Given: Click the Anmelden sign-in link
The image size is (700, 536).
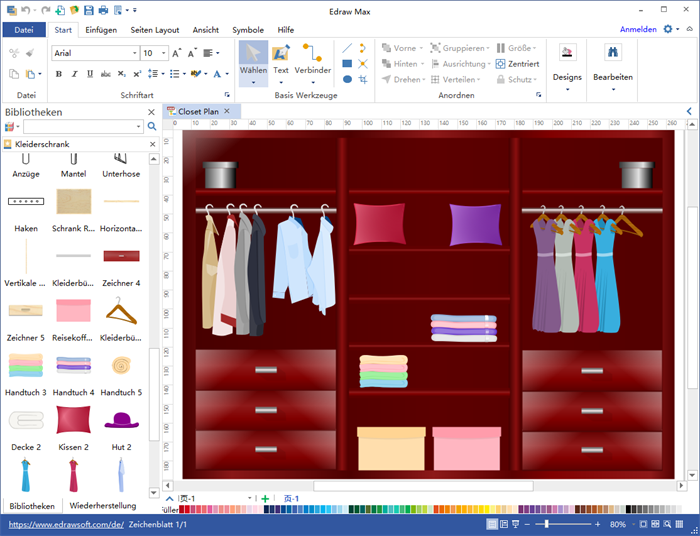Looking at the screenshot, I should click(638, 30).
